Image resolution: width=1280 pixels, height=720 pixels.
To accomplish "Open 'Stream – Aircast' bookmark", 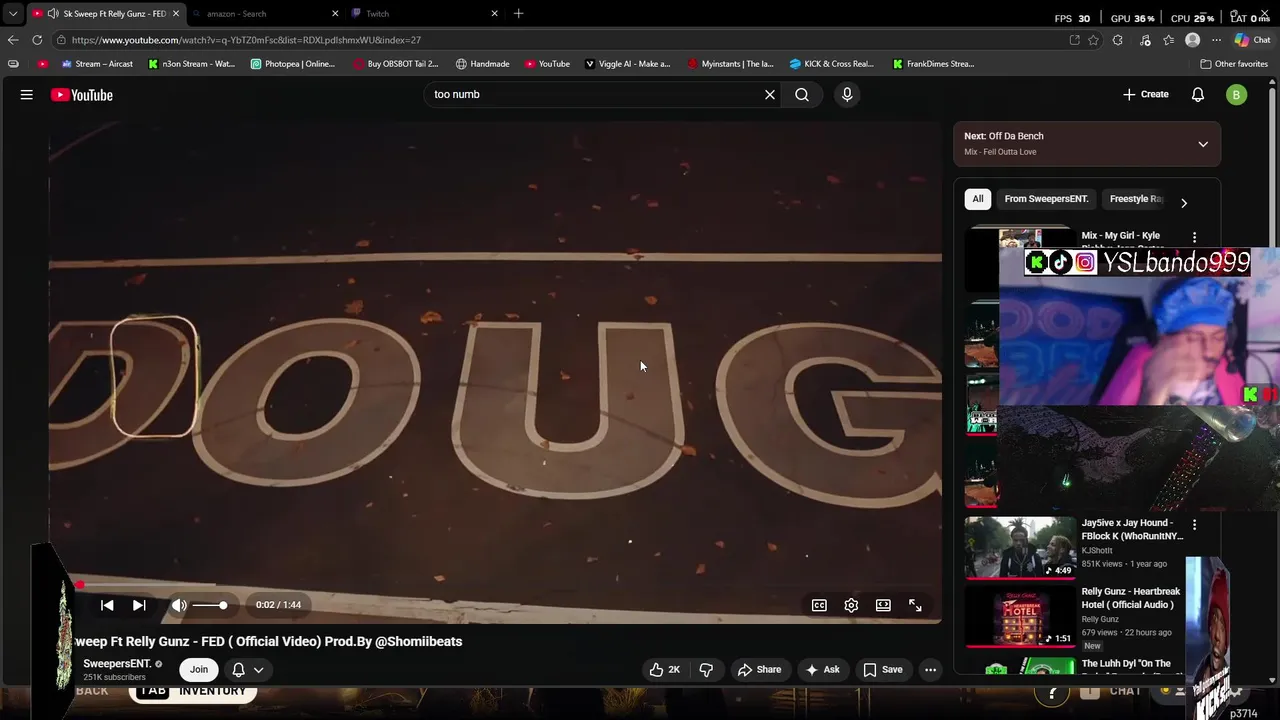I will pyautogui.click(x=97, y=64).
